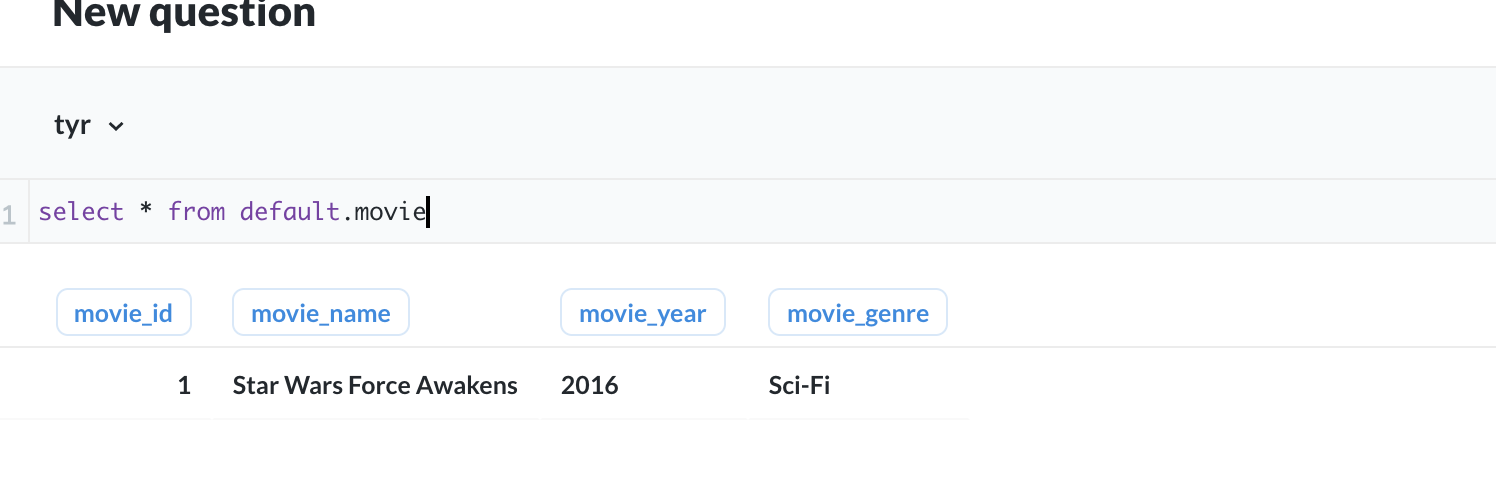Sort by the movie_id column header

coord(123,313)
